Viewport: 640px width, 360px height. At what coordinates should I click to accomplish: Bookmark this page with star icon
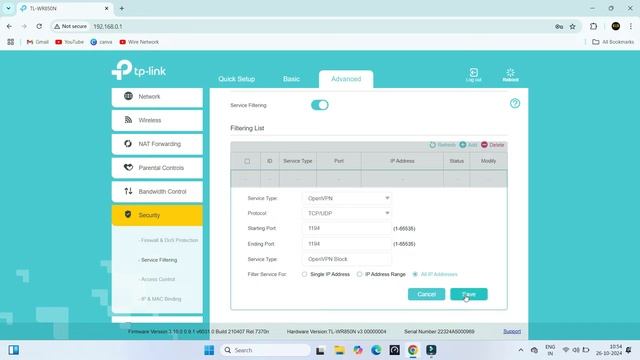(x=573, y=27)
